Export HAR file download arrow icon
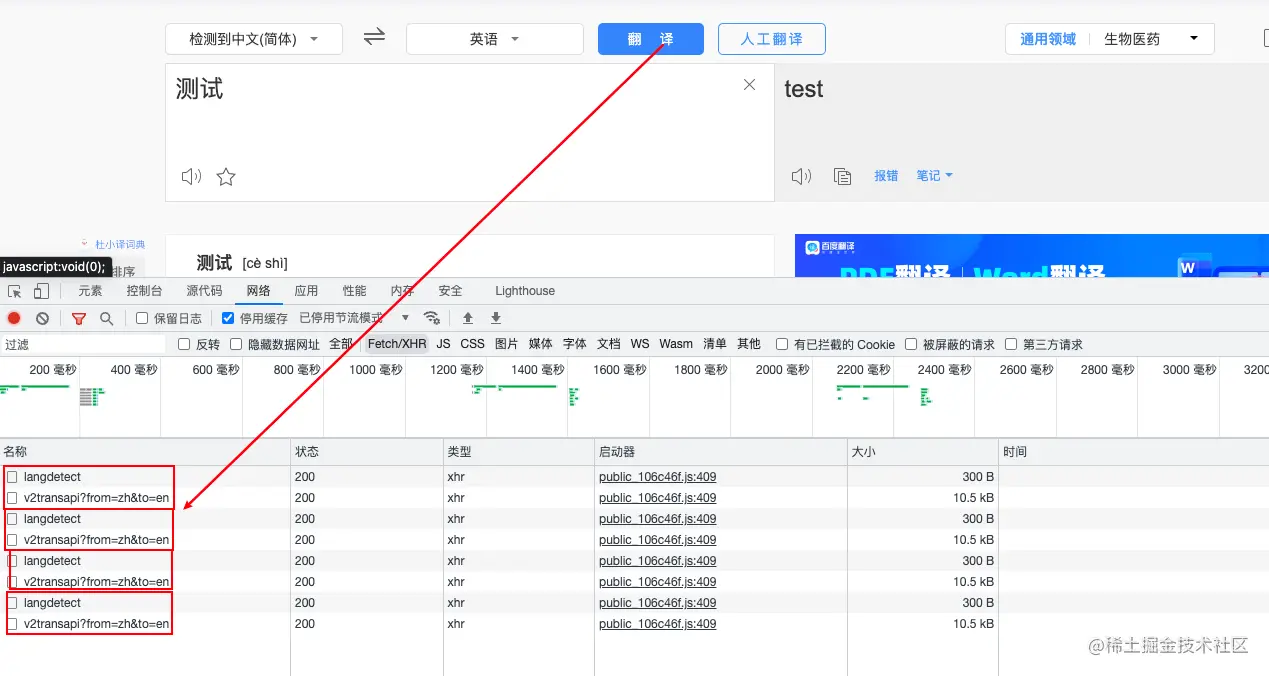 495,318
